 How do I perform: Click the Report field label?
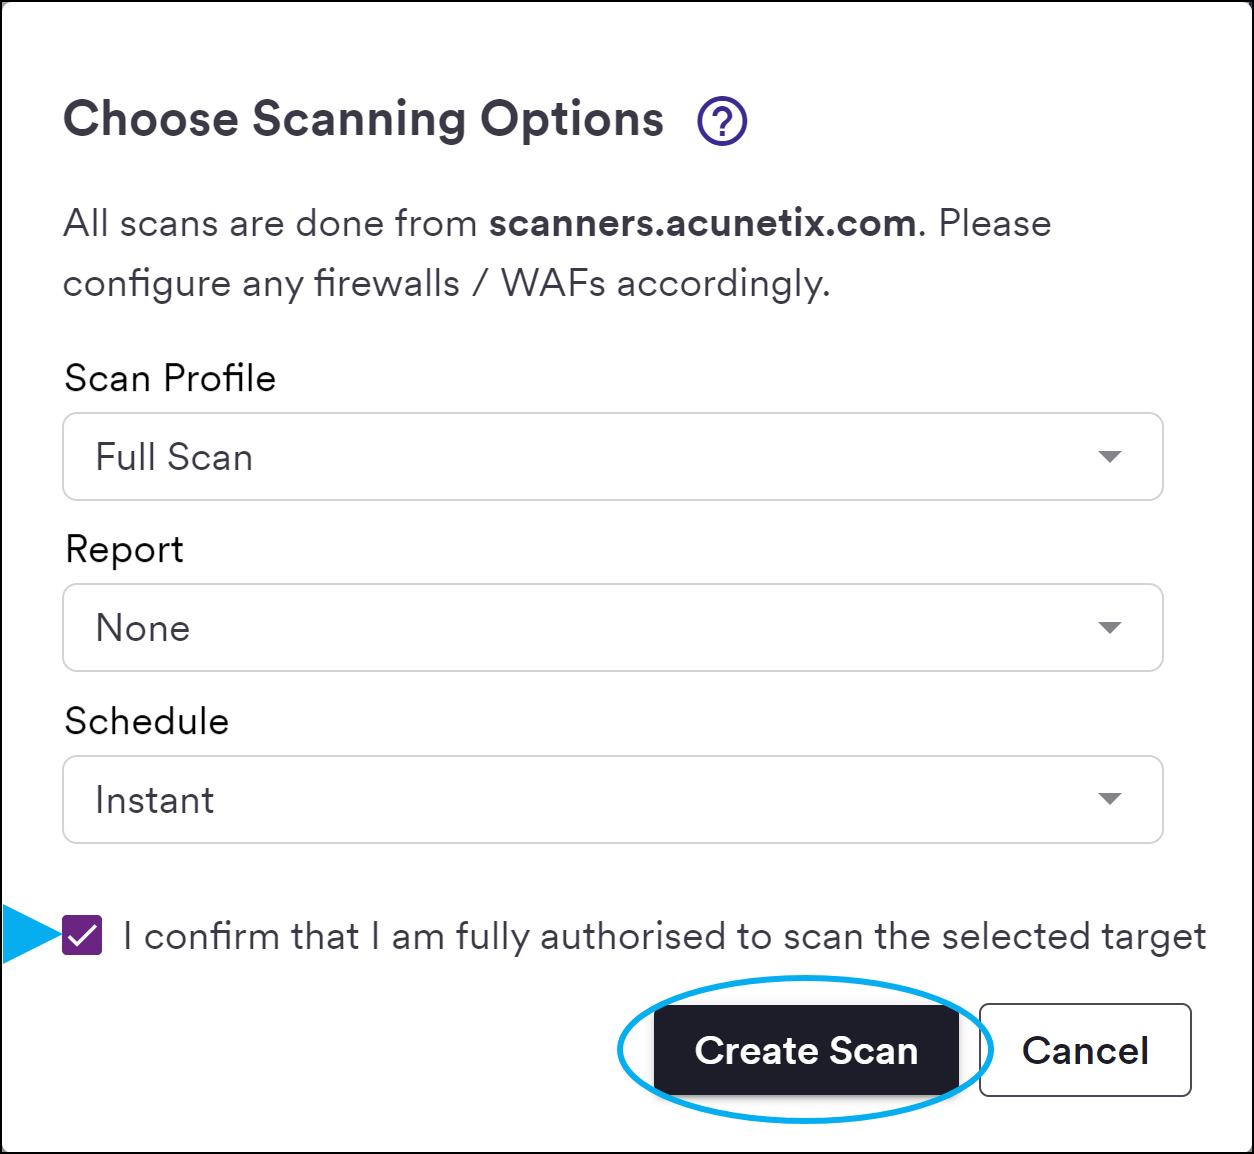(125, 551)
